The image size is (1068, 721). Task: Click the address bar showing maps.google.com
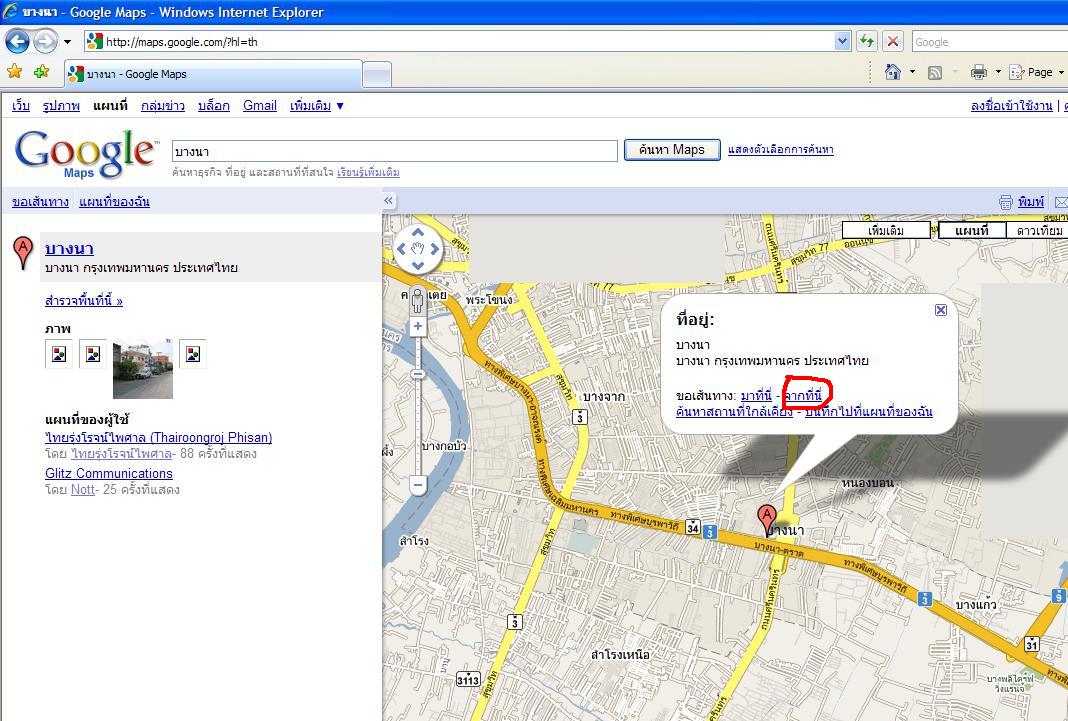click(460, 42)
